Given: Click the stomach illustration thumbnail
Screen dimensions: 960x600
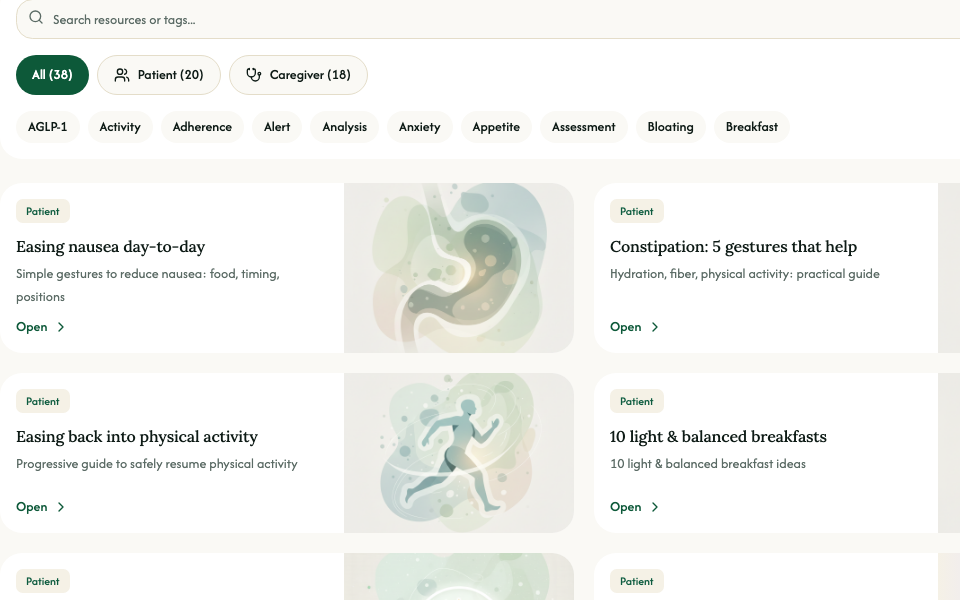Looking at the screenshot, I should (459, 268).
